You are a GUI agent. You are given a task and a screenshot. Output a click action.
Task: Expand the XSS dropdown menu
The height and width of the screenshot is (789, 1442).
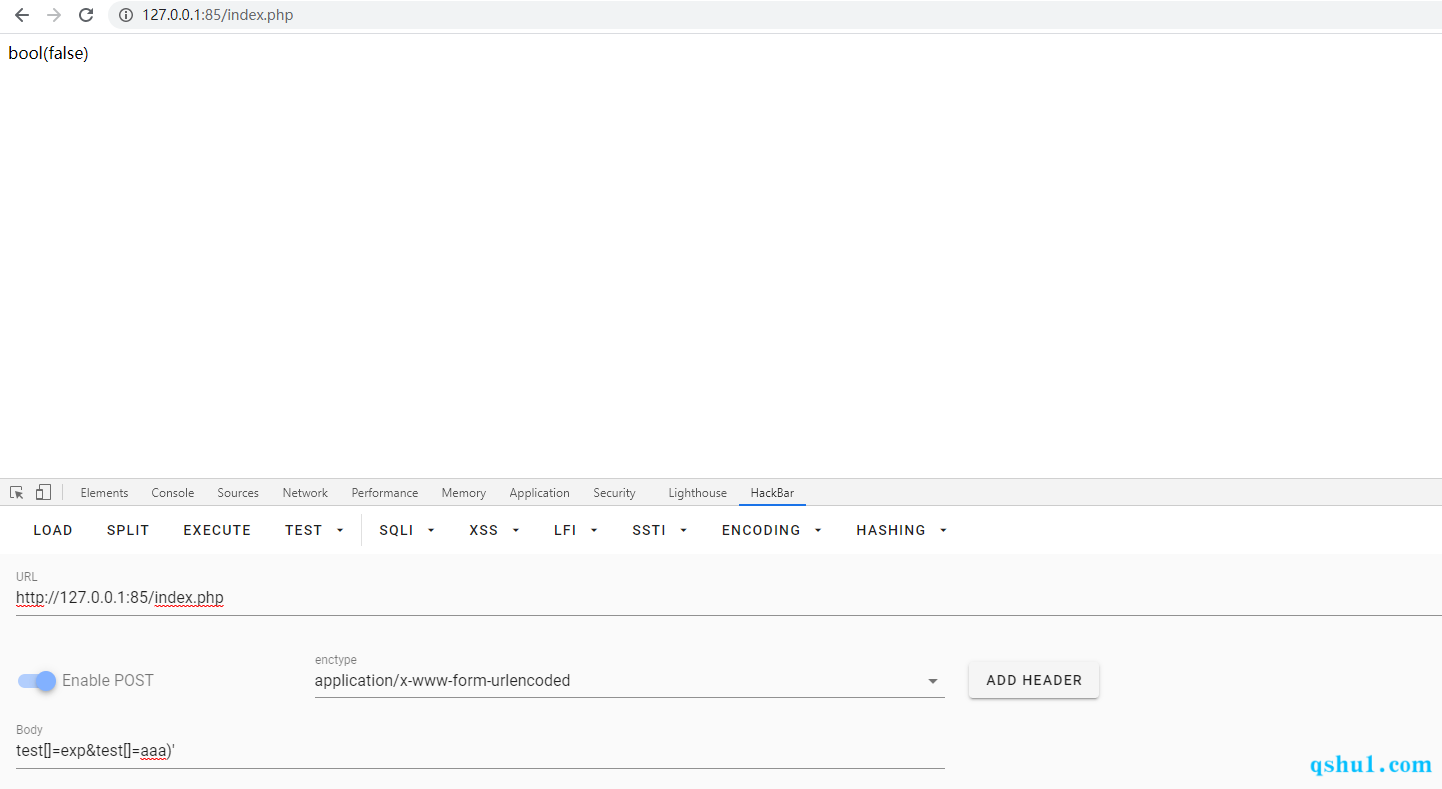point(494,530)
